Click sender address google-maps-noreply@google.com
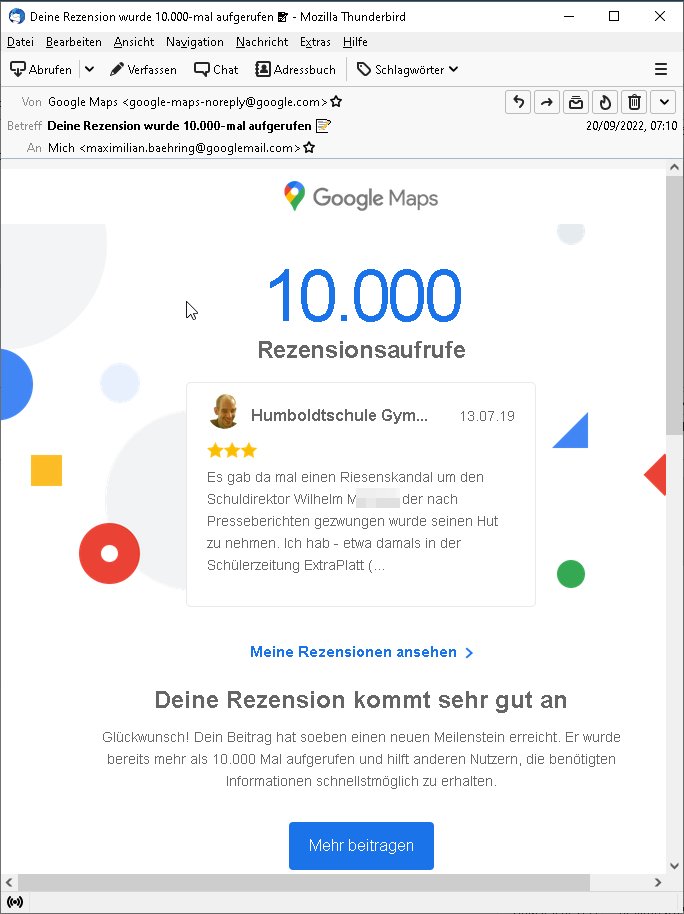684x914 pixels. click(225, 102)
